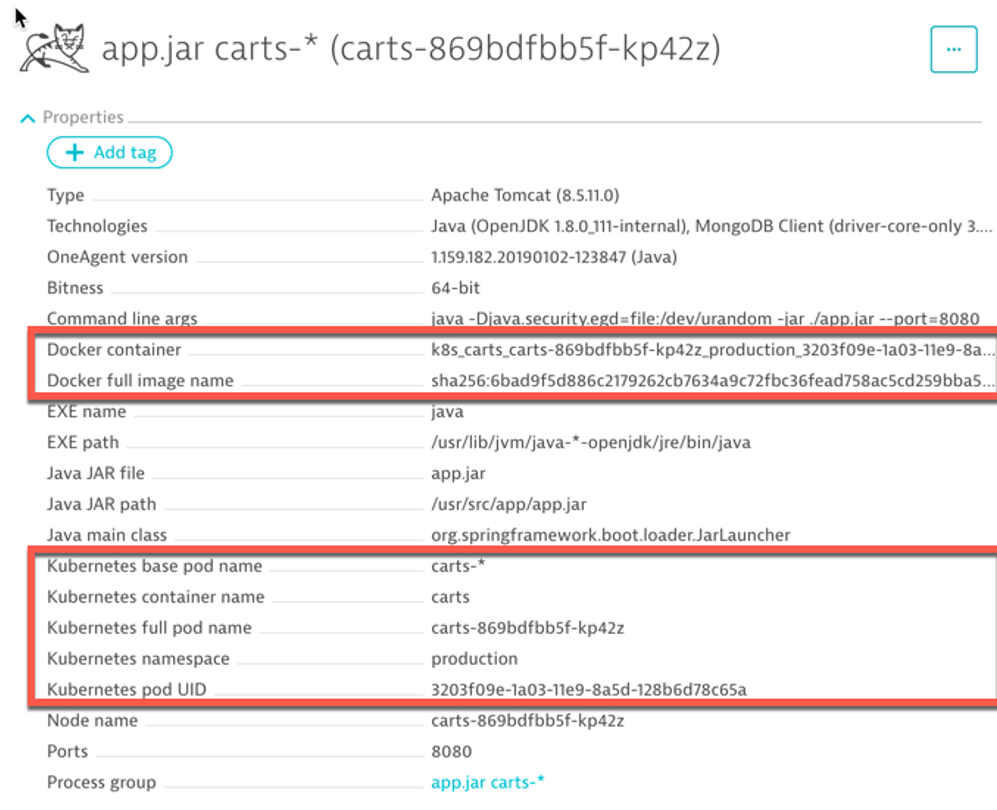The height and width of the screenshot is (810, 997).
Task: Select the OneAgent version value
Action: (554, 257)
